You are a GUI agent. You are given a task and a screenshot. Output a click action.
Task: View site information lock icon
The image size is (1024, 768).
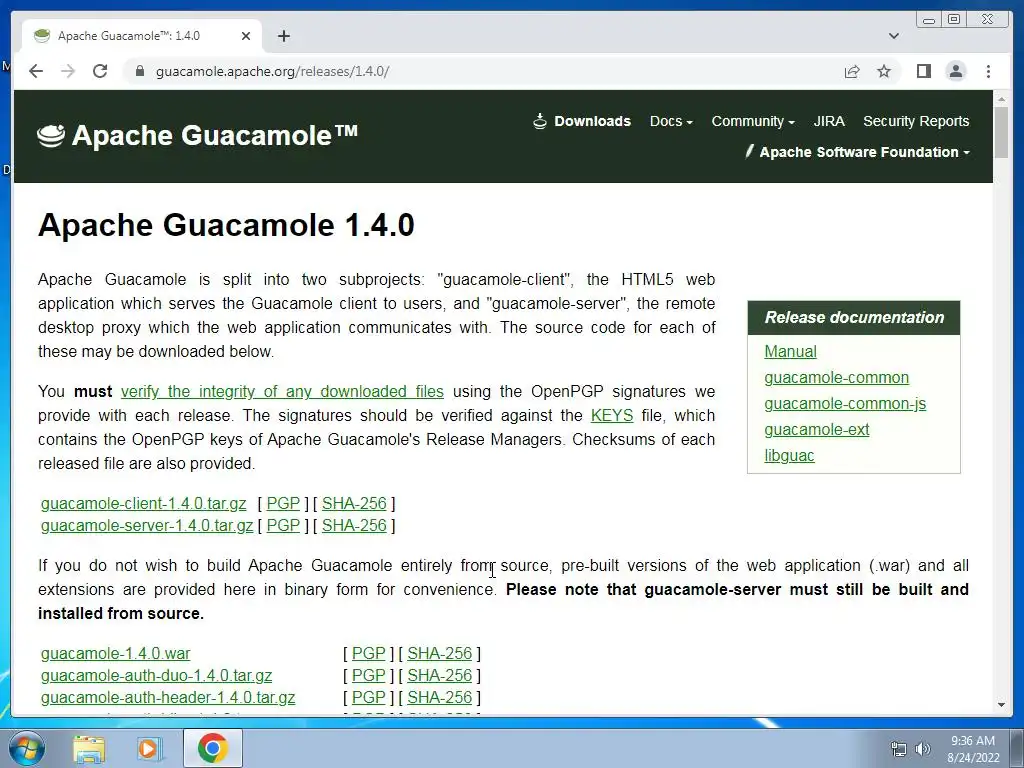point(139,71)
